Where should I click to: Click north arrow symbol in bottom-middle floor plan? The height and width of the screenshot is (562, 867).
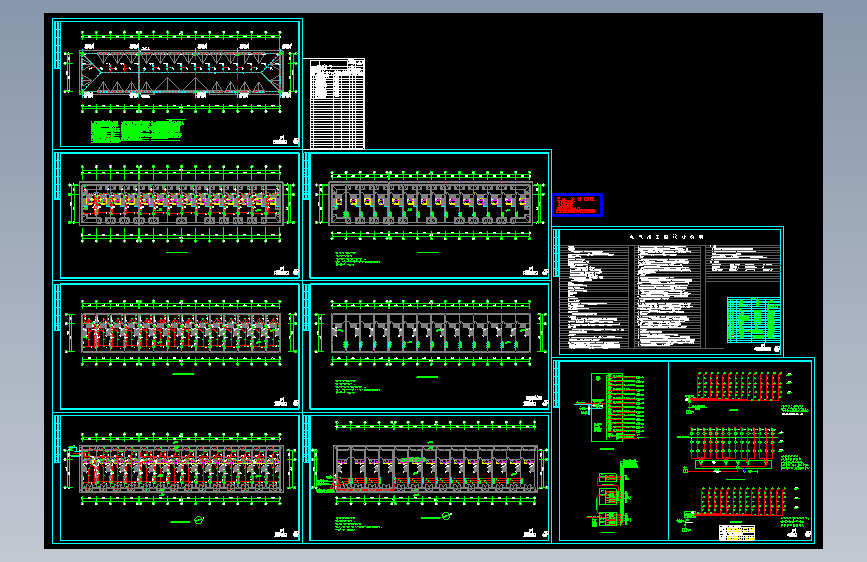coord(446,517)
